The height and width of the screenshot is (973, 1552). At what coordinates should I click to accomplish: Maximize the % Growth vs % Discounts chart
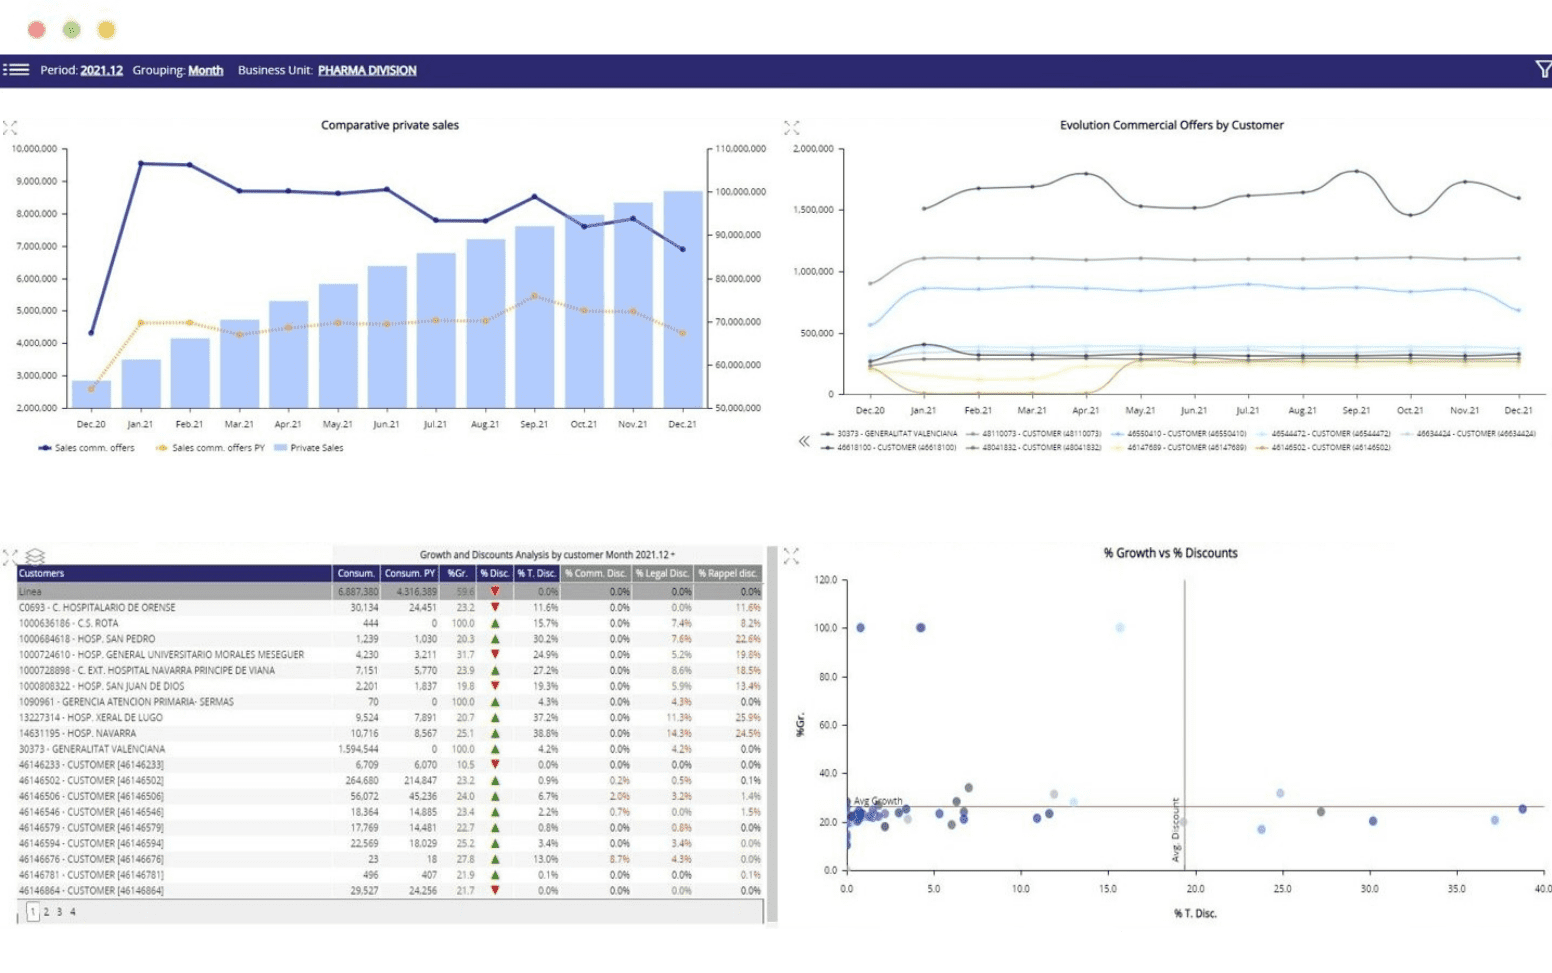coord(792,555)
